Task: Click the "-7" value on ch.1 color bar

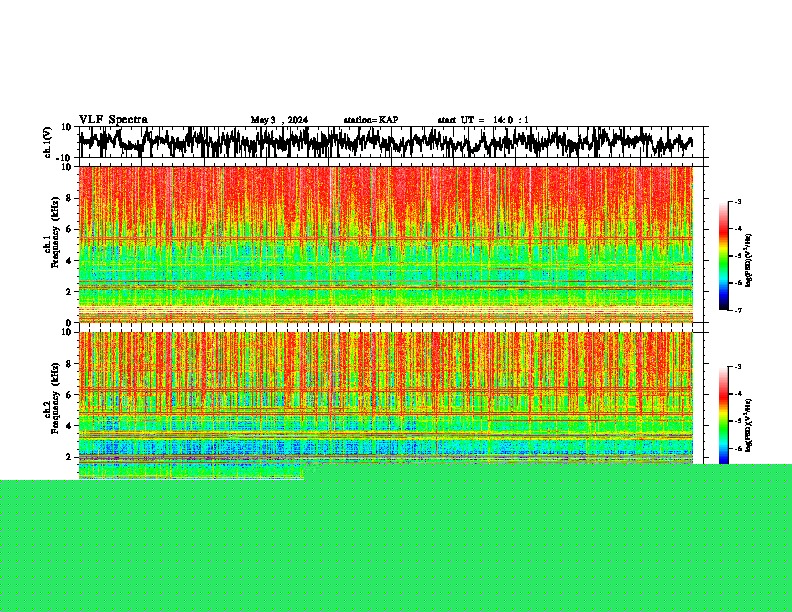Action: point(737,311)
